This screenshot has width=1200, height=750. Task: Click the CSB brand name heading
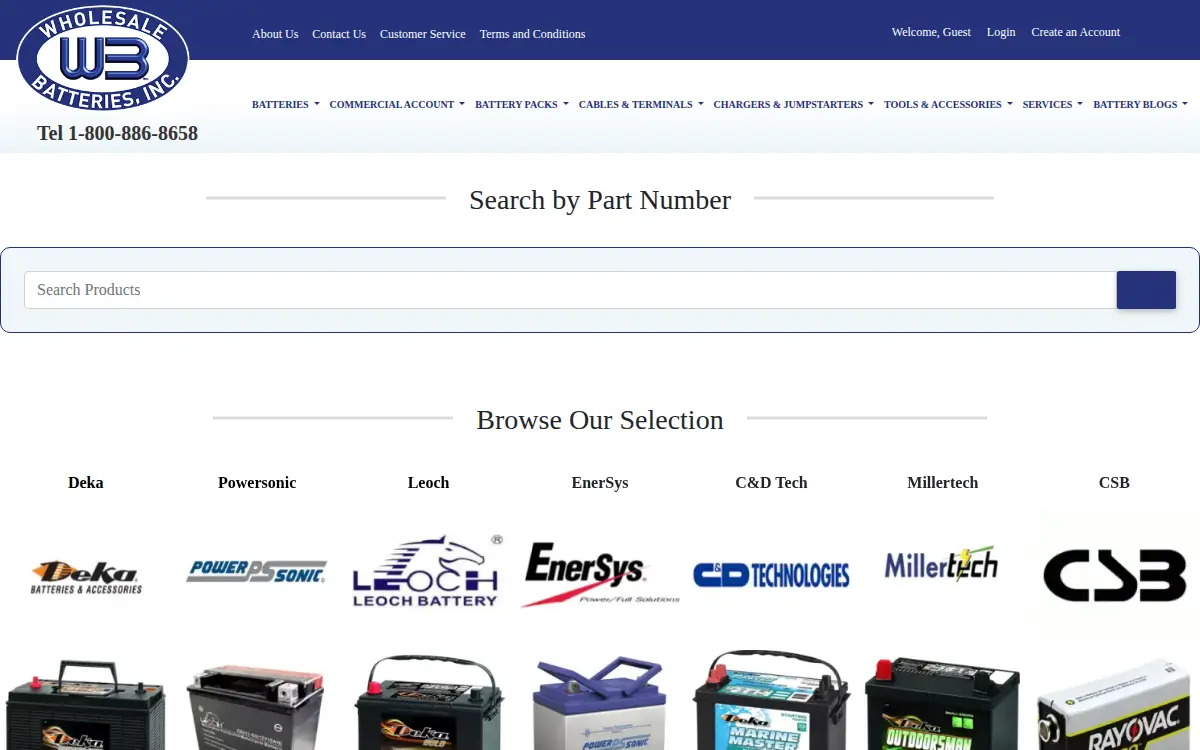[1114, 483]
